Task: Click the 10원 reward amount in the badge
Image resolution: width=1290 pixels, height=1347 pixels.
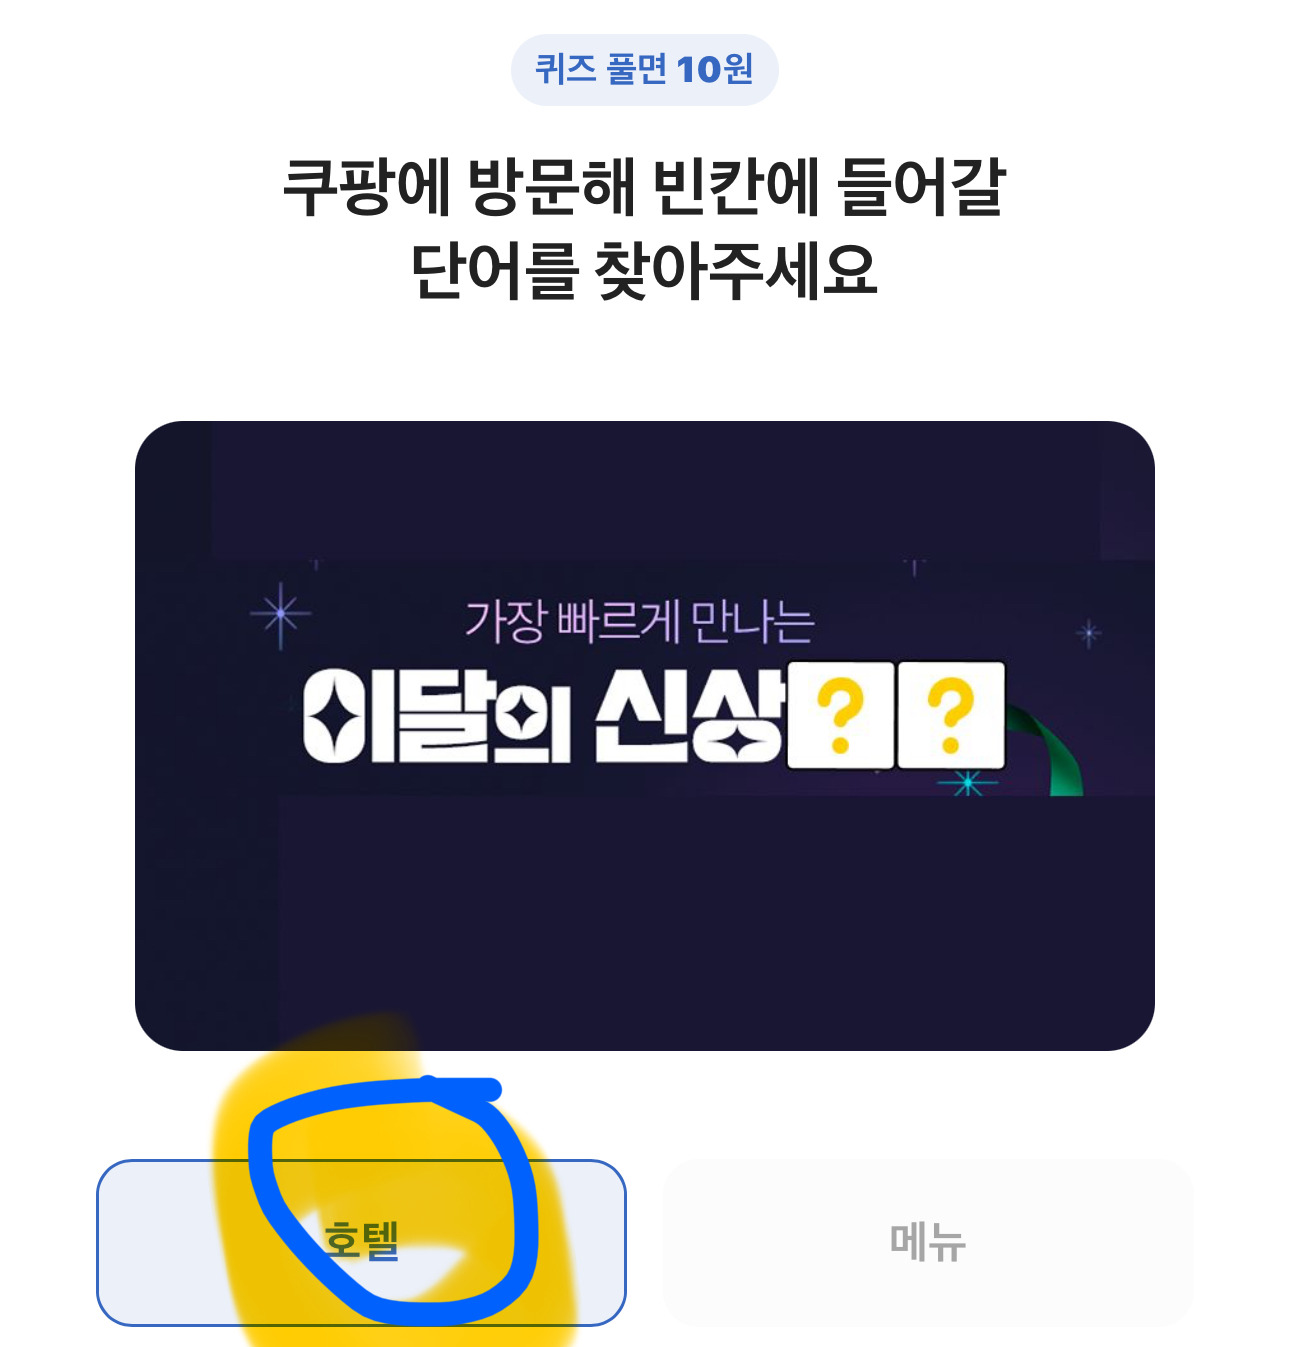Action: click(x=714, y=70)
